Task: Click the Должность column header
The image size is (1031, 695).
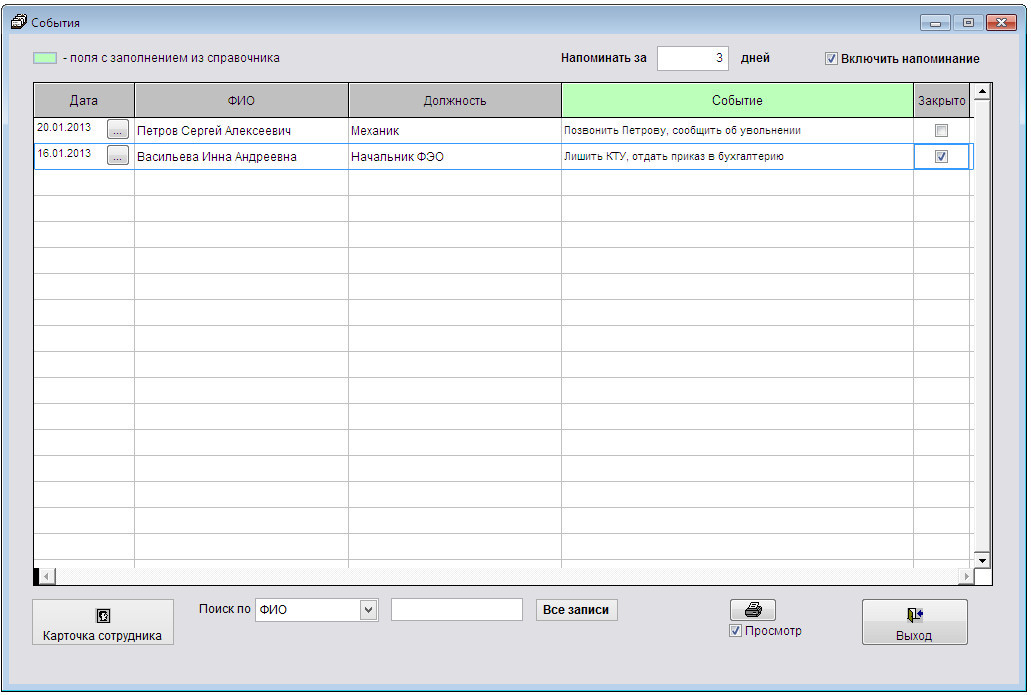Action: pos(454,101)
